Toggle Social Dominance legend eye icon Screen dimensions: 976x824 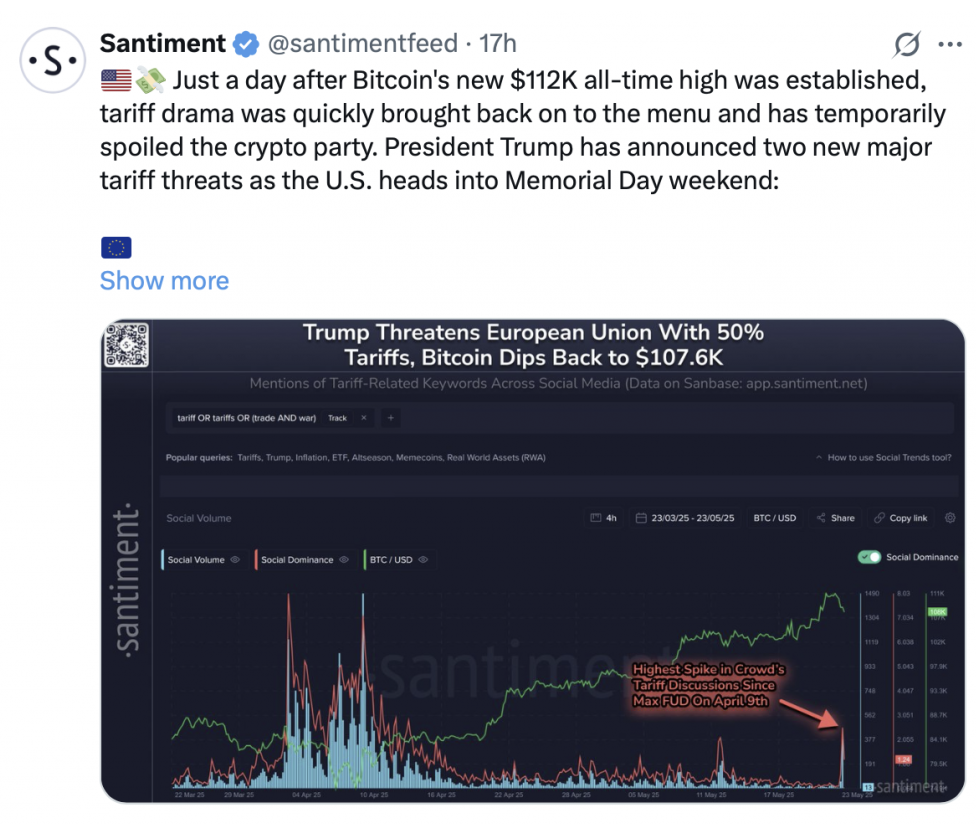[x=344, y=559]
